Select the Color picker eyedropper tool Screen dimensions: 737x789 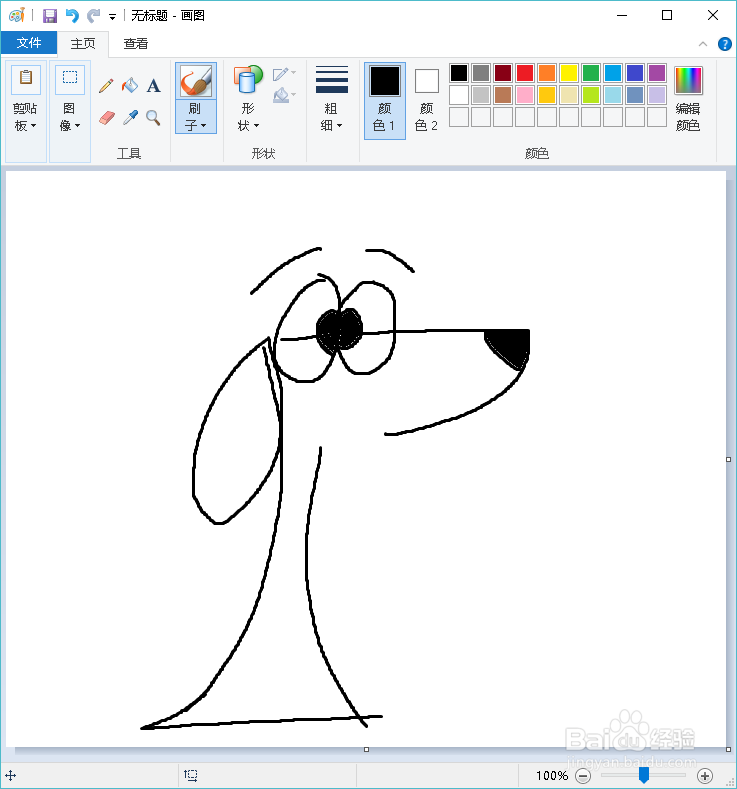130,118
